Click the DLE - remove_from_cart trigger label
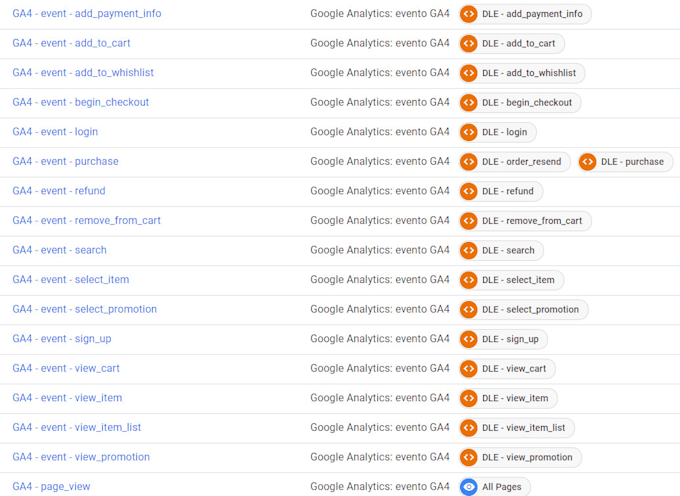Image resolution: width=680 pixels, height=496 pixels. pos(532,221)
